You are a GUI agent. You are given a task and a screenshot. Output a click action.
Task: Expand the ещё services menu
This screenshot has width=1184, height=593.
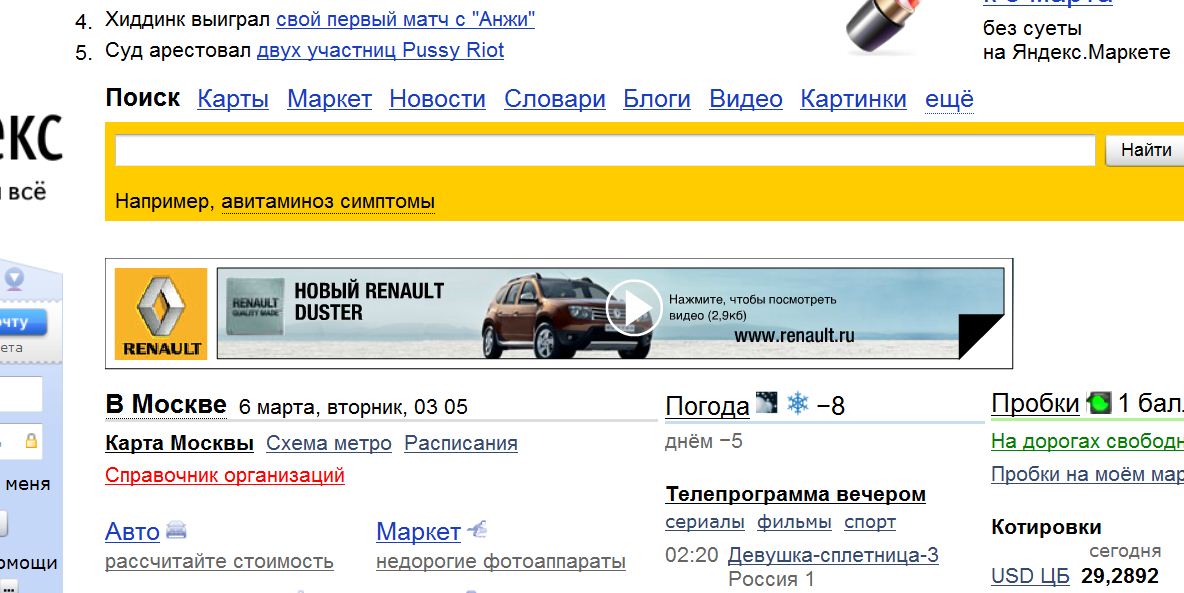point(949,99)
